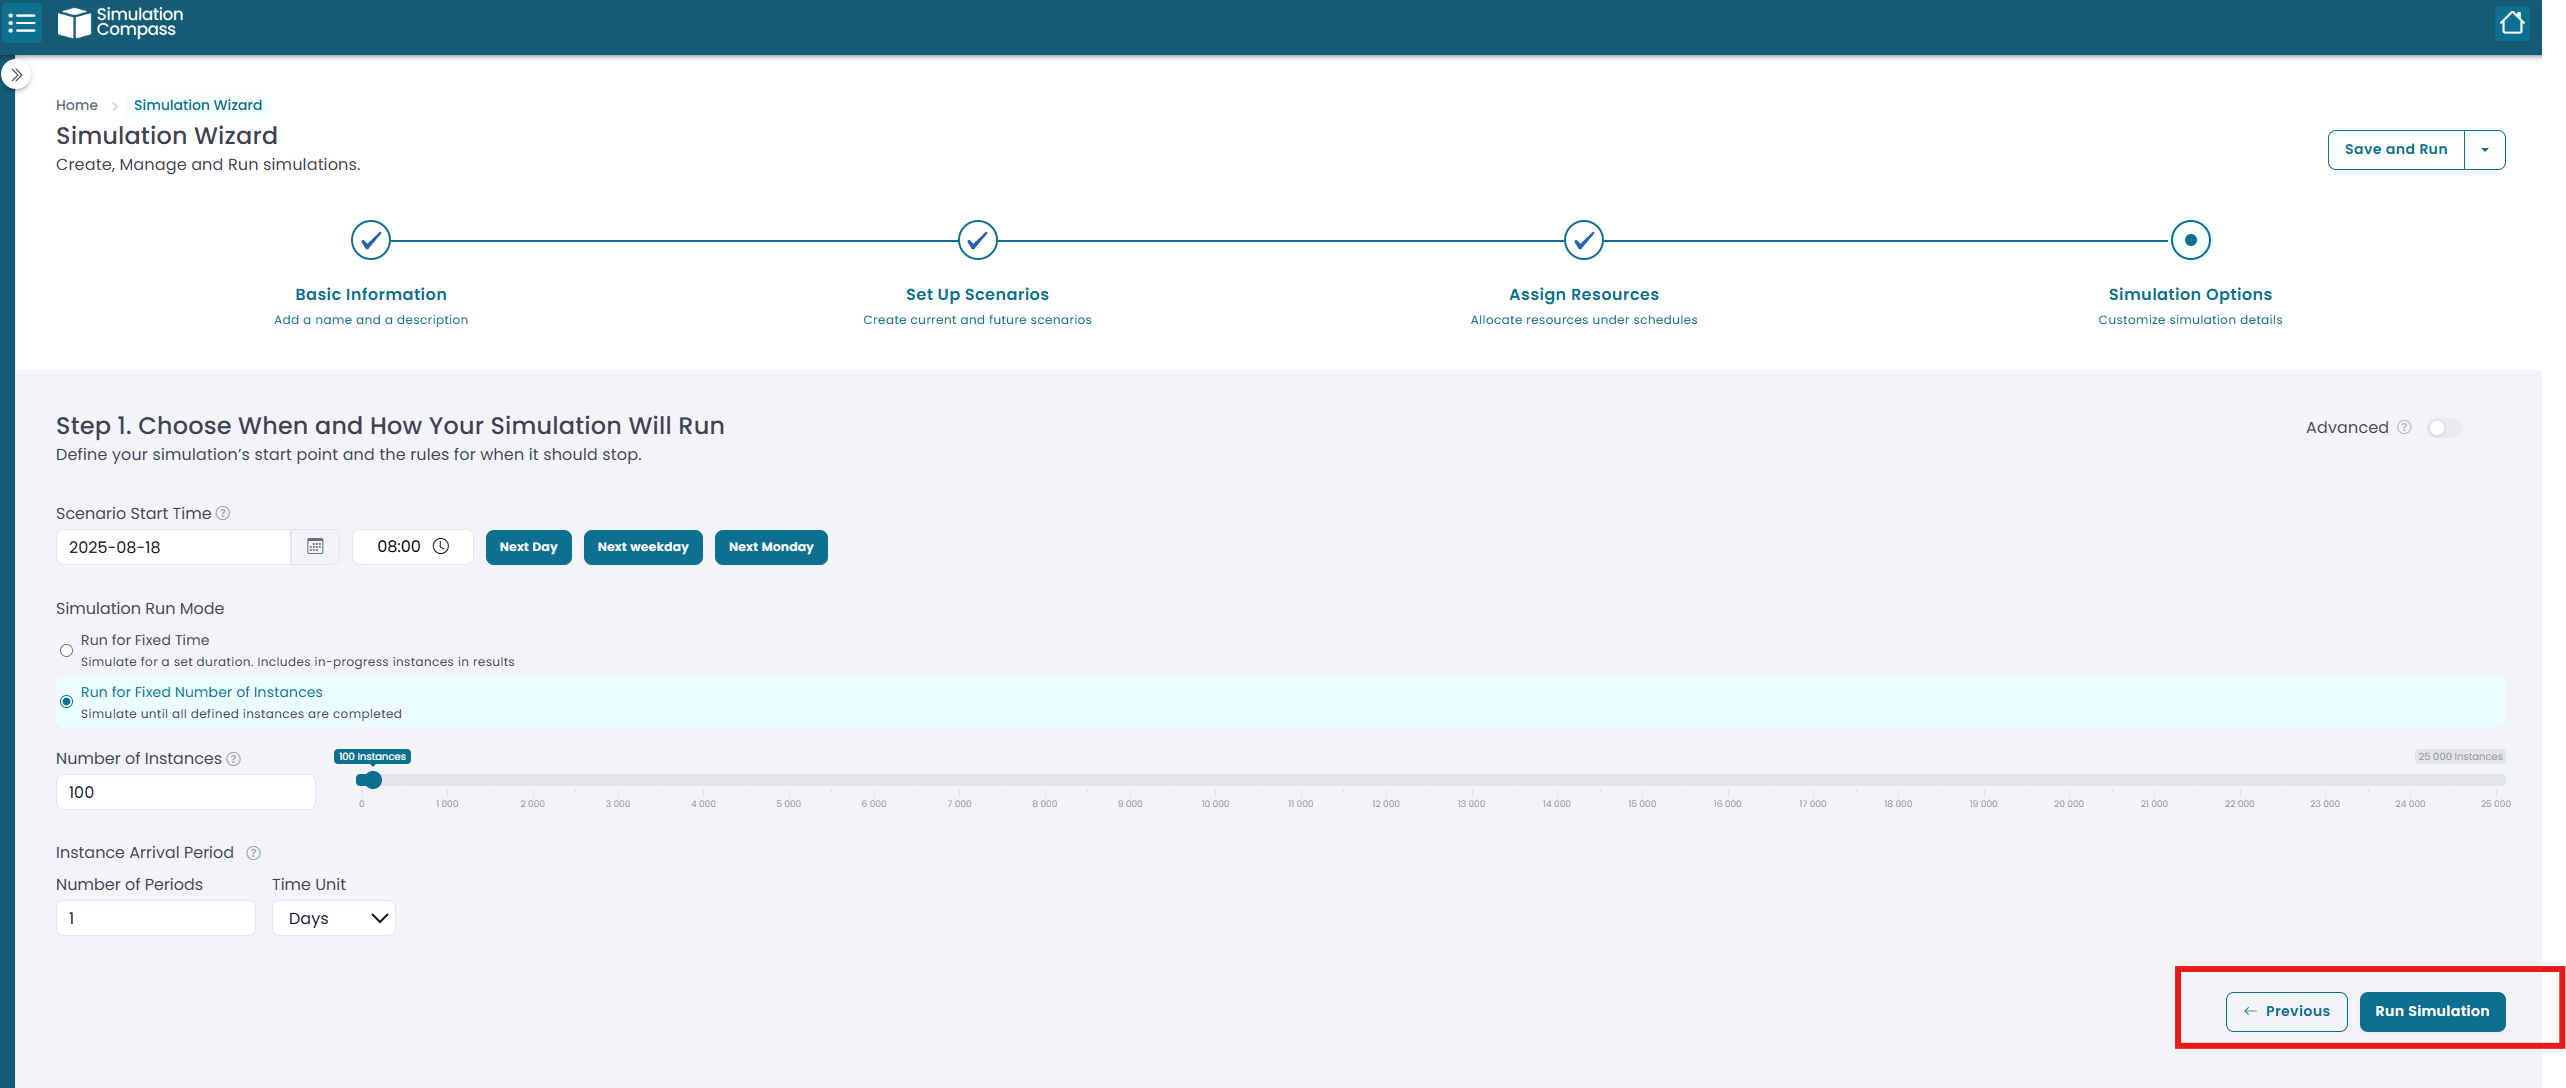Click help icon next to Scenario Start Time
Image resolution: width=2566 pixels, height=1088 pixels.
click(223, 513)
